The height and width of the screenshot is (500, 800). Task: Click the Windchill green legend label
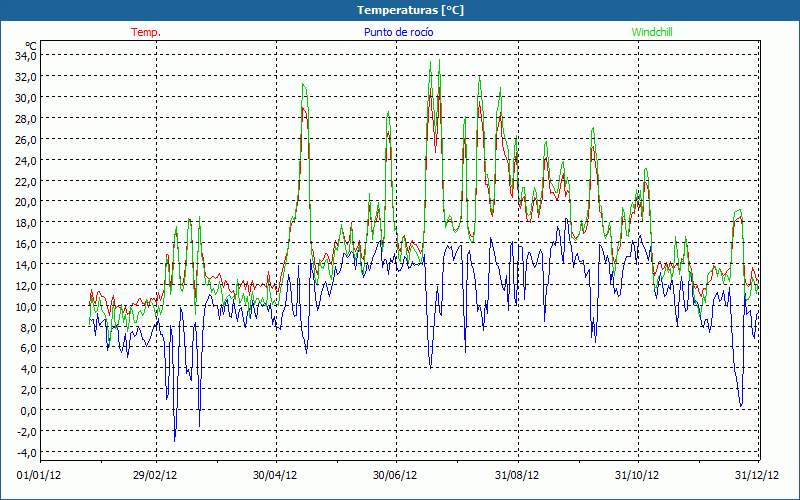(x=652, y=32)
